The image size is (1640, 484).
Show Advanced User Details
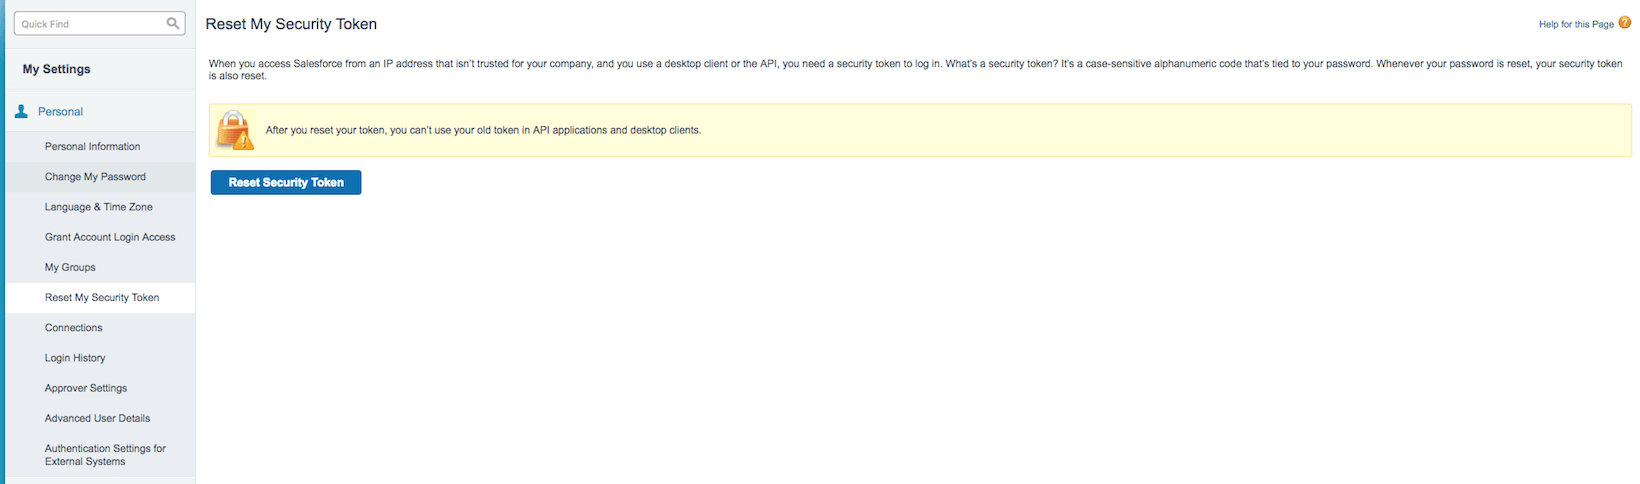click(x=97, y=418)
